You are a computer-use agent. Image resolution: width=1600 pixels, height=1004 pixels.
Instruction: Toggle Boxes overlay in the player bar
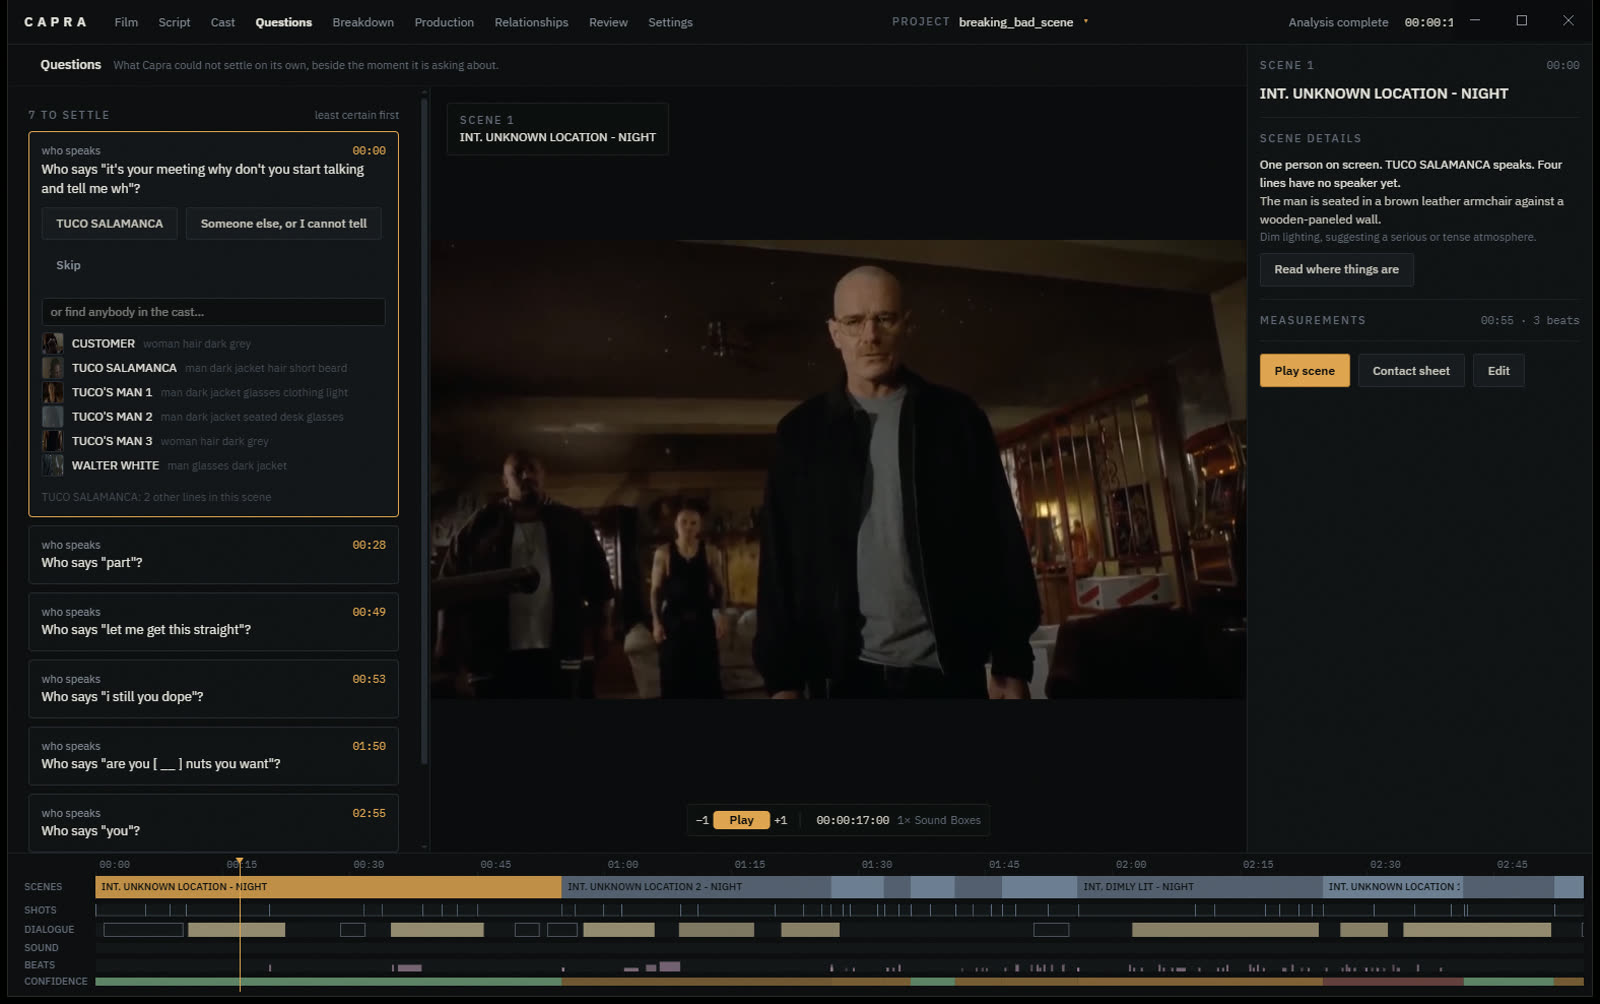coord(965,820)
